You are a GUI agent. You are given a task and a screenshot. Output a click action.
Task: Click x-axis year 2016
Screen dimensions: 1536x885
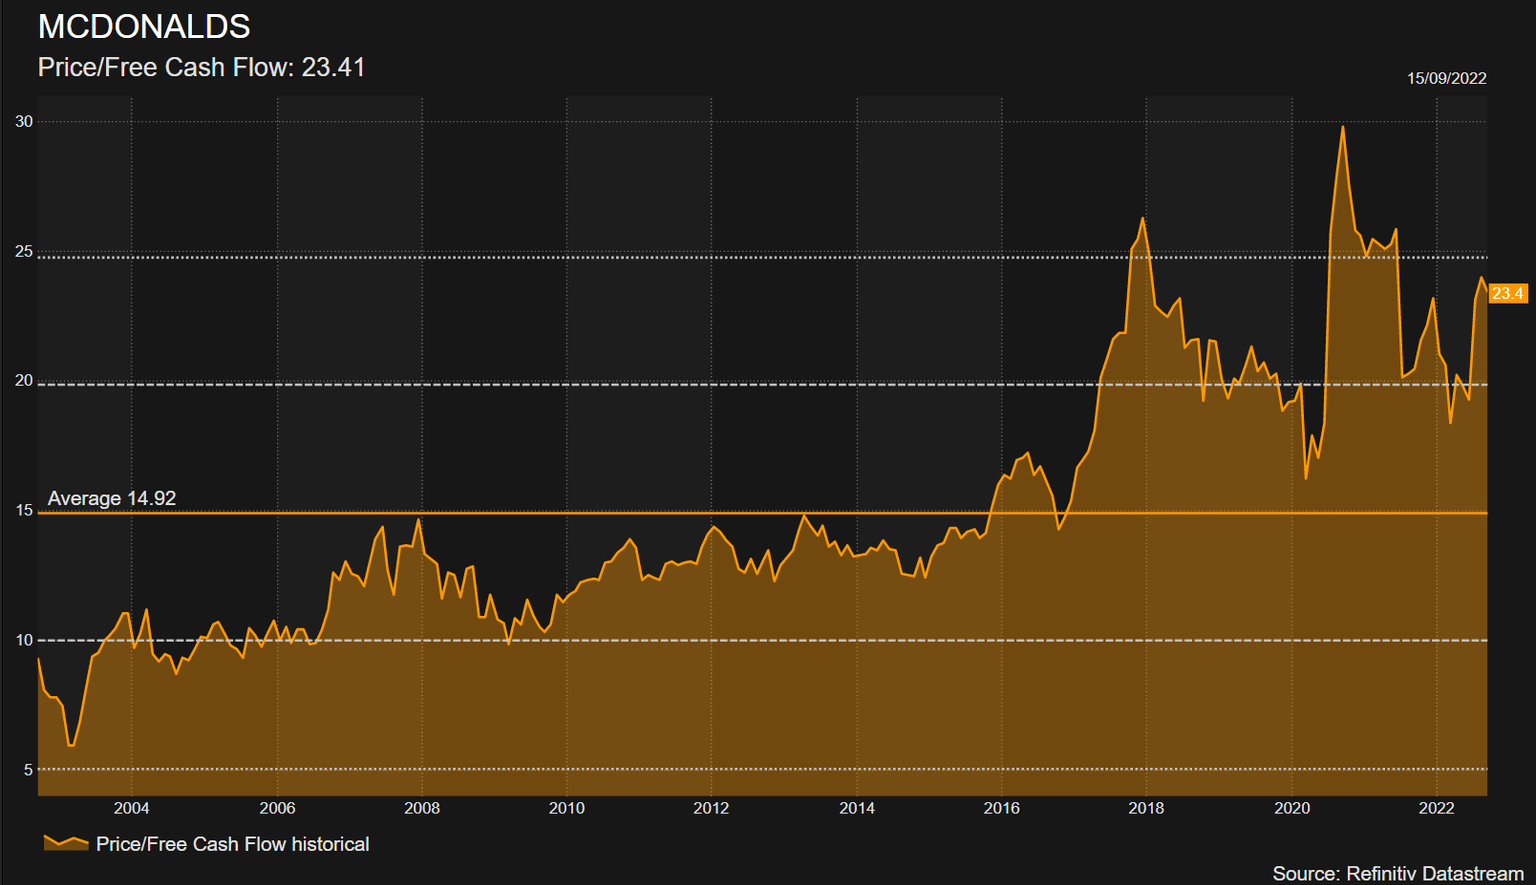(x=1002, y=808)
